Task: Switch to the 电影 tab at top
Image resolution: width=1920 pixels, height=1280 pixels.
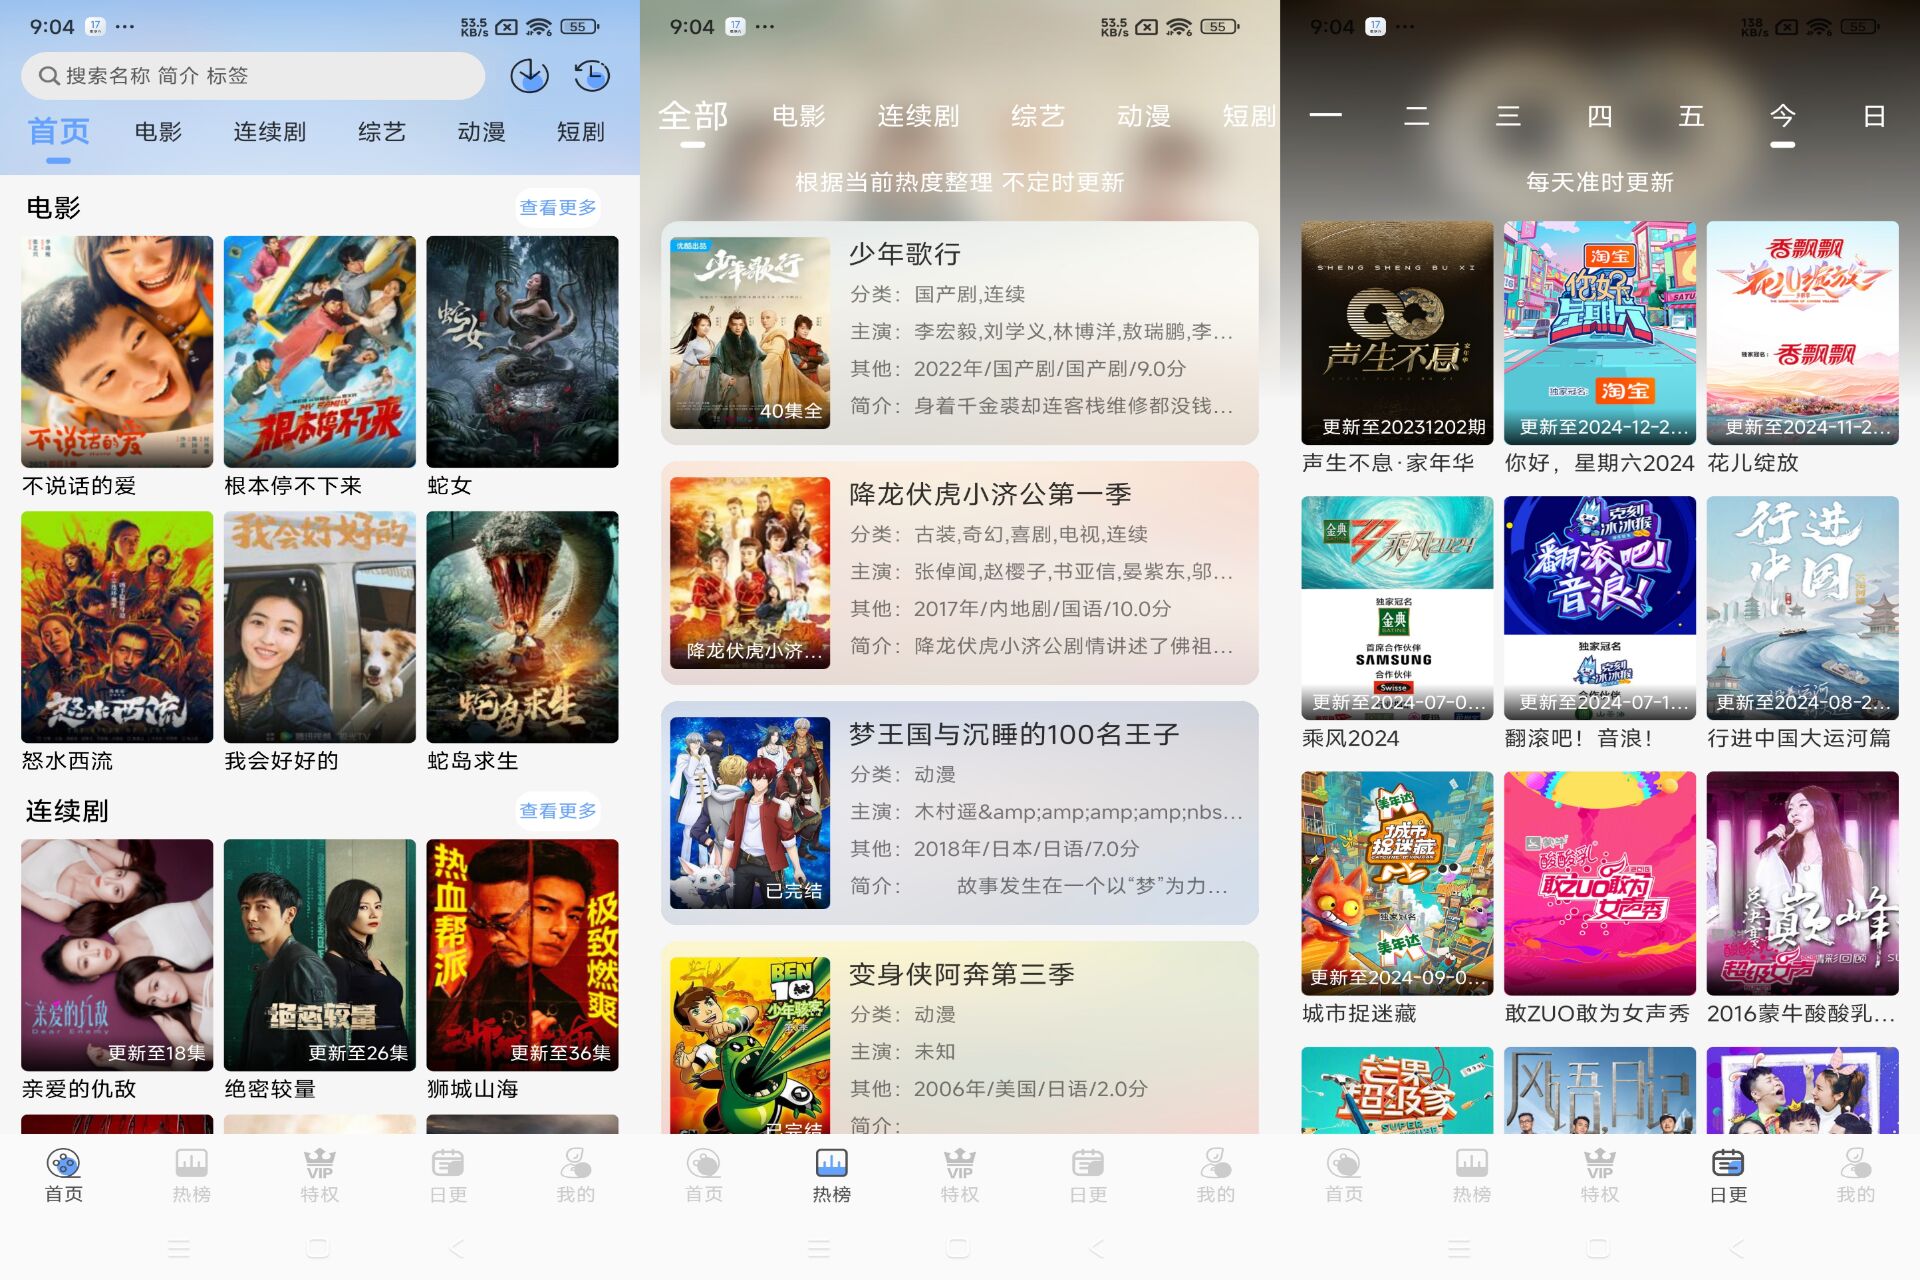Action: [160, 131]
